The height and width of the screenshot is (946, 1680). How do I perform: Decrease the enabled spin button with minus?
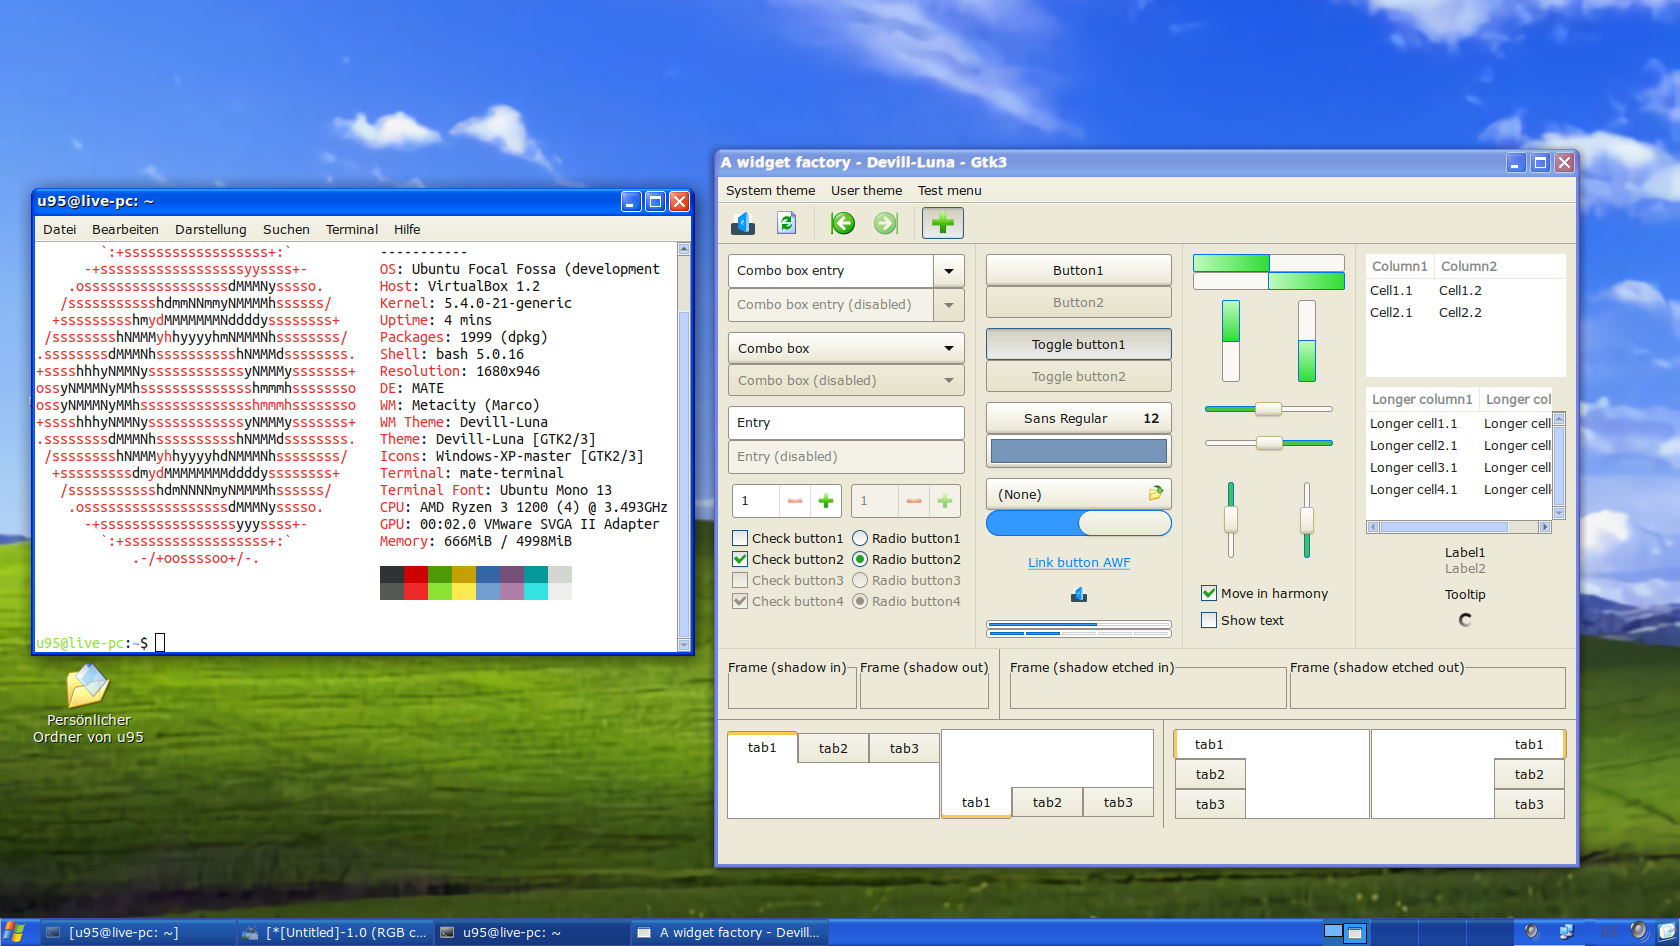[x=795, y=500]
